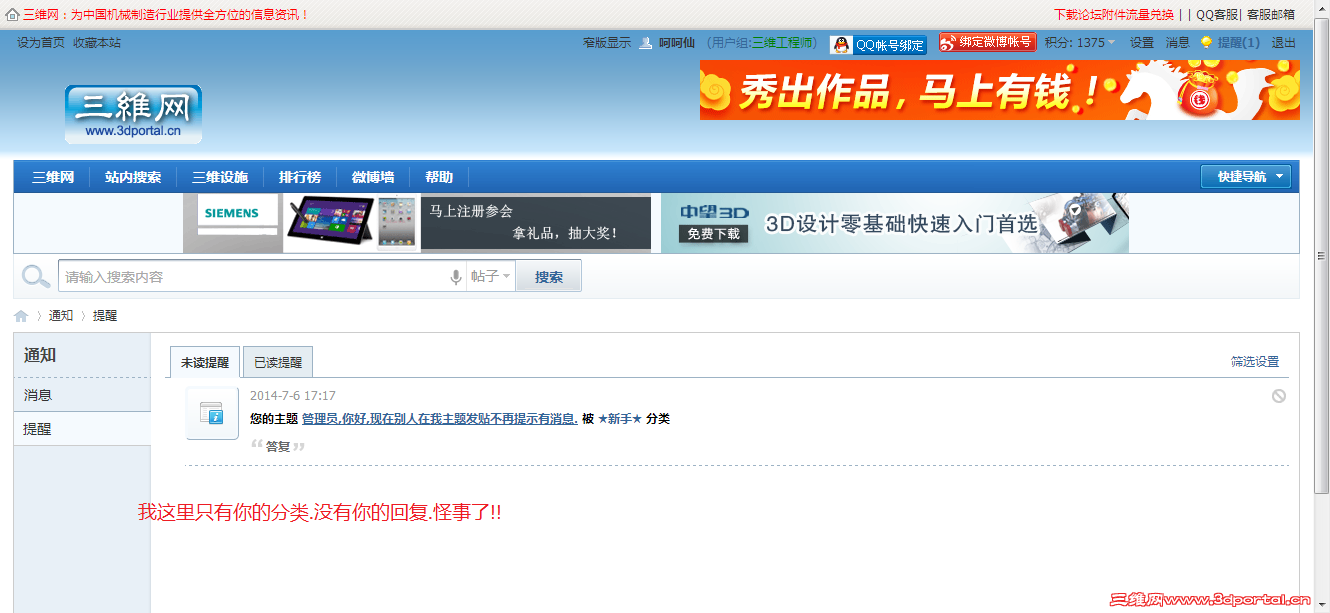Click 下载论坛附件流量兑换 link
The height and width of the screenshot is (613, 1330).
coord(1114,15)
